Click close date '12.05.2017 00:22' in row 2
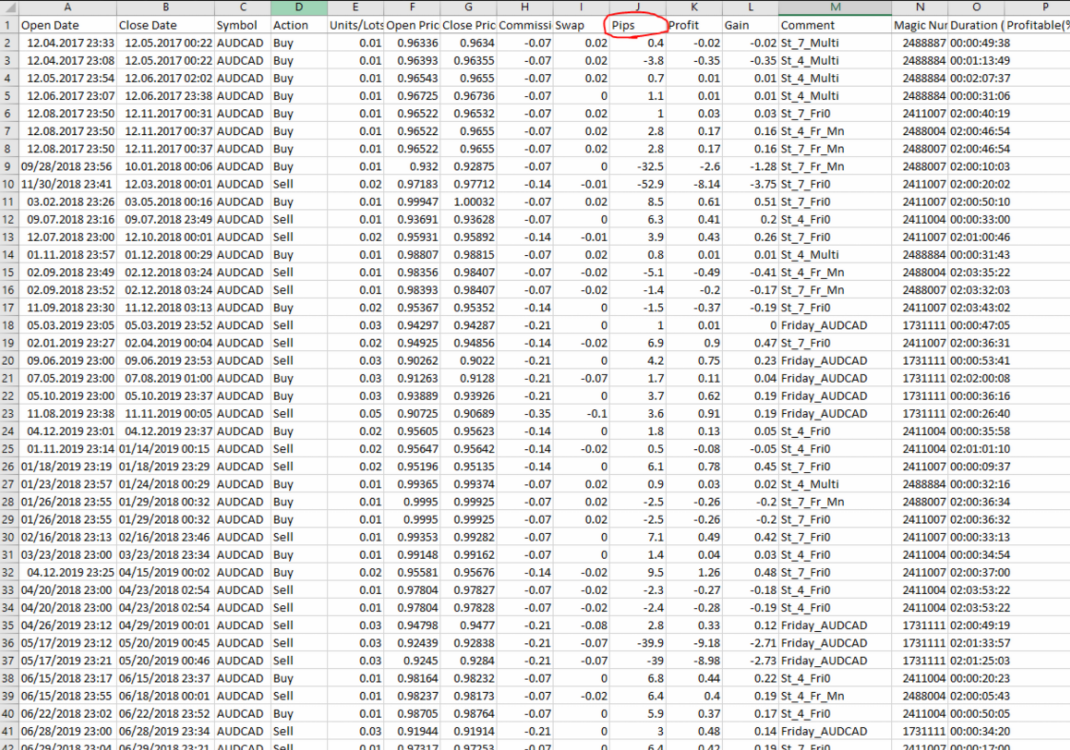Screen dimensions: 1070x750 coord(169,43)
